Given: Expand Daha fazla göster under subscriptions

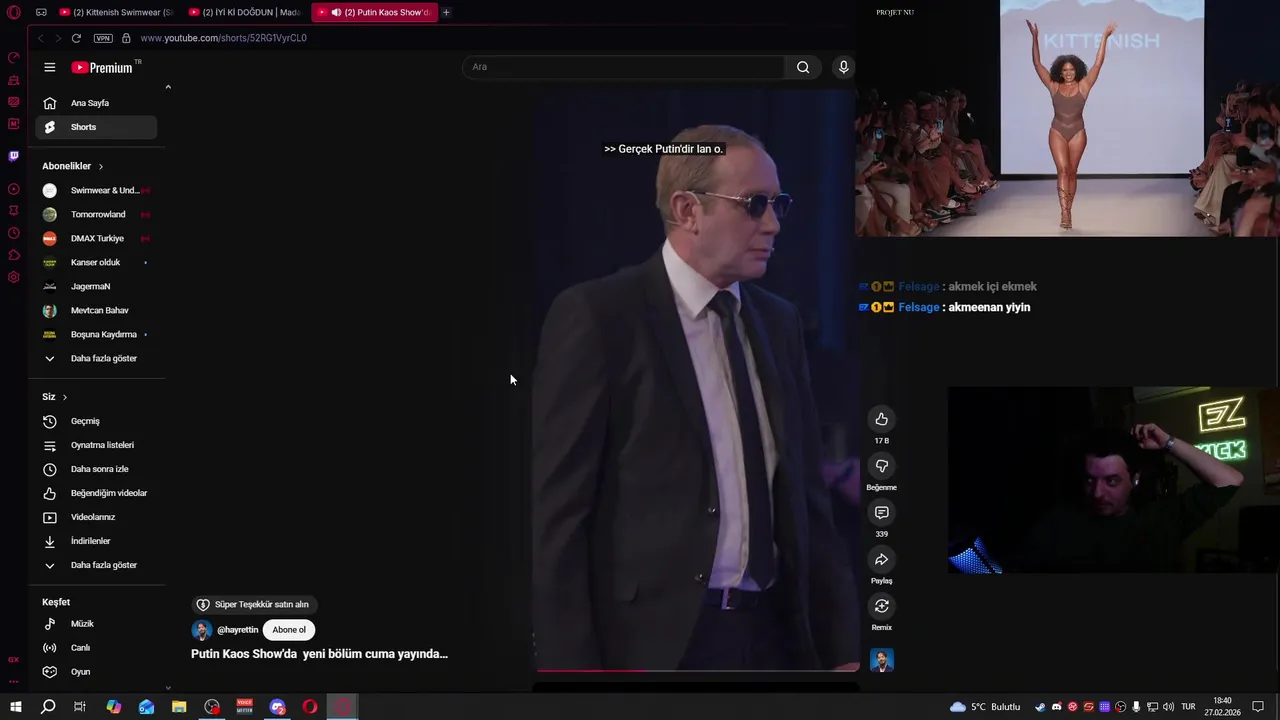Looking at the screenshot, I should [x=96, y=358].
